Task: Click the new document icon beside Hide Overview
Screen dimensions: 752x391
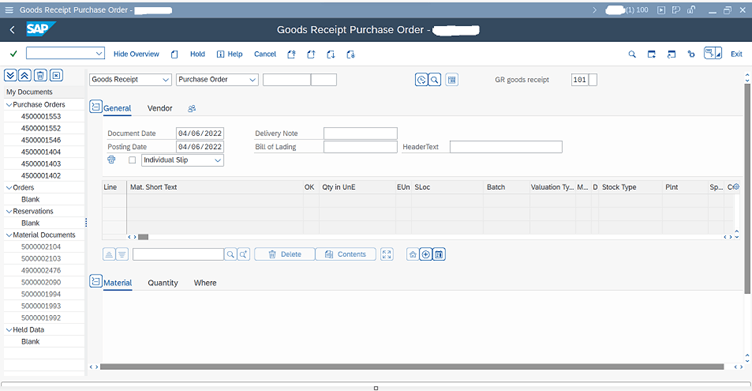Action: (x=175, y=54)
